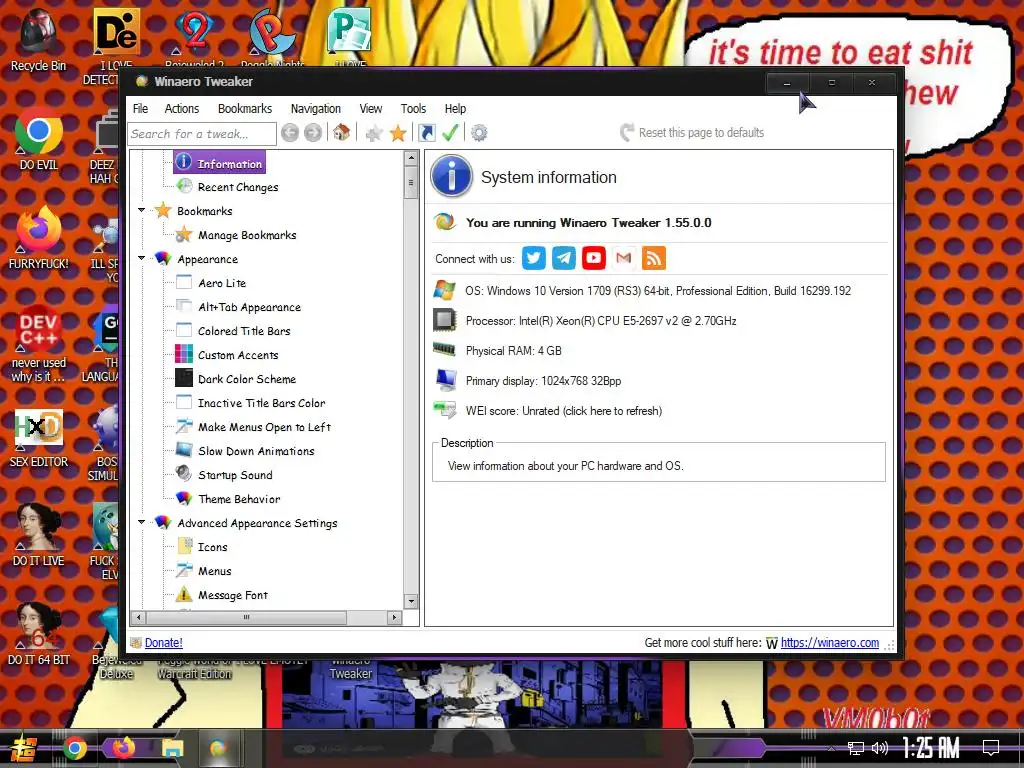Click the Windows logo beside OS version

(x=445, y=290)
